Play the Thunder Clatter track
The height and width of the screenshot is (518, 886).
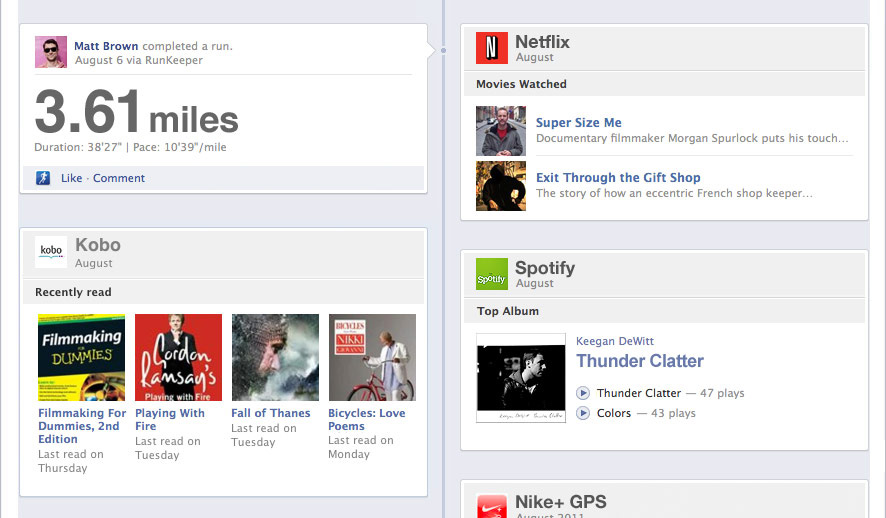click(x=584, y=393)
